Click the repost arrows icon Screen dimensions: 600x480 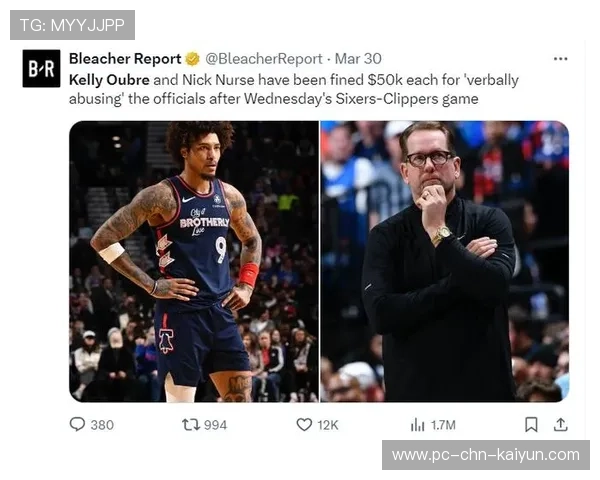tap(191, 424)
